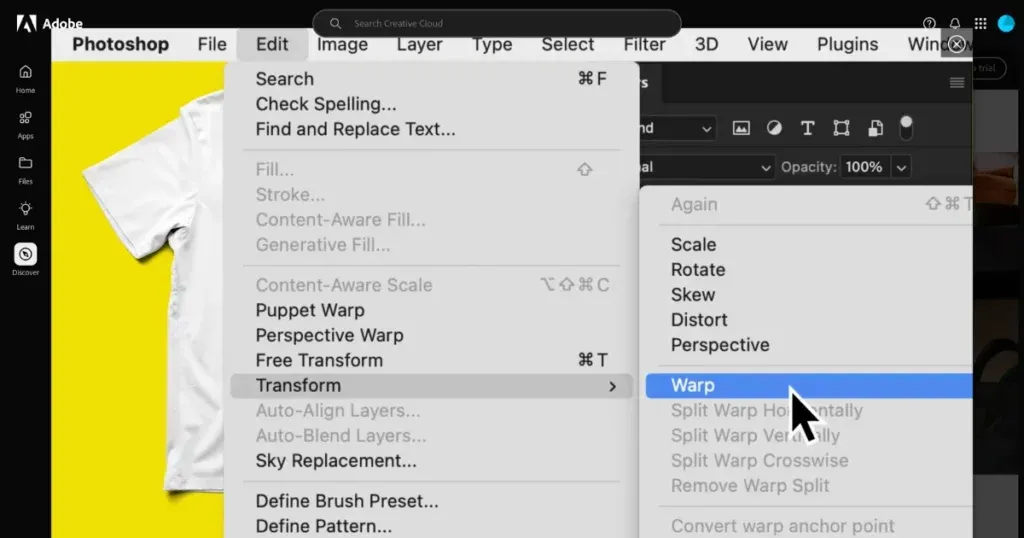The height and width of the screenshot is (538, 1024).
Task: Click Perspective in Transform submenu
Action: [x=720, y=345]
